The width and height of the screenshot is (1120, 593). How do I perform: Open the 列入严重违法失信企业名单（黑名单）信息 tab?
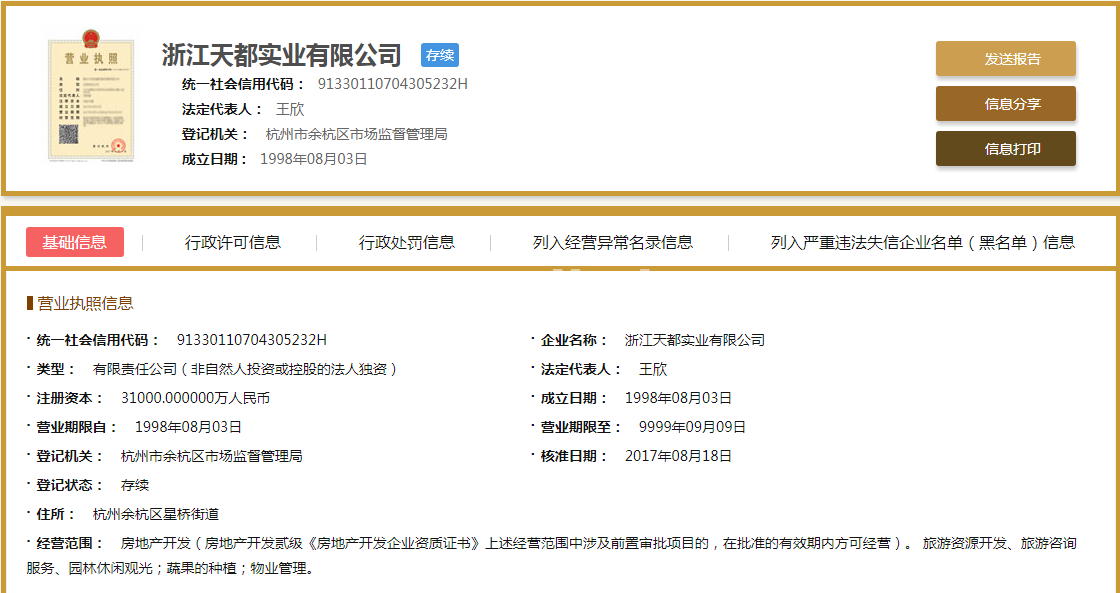[x=922, y=242]
